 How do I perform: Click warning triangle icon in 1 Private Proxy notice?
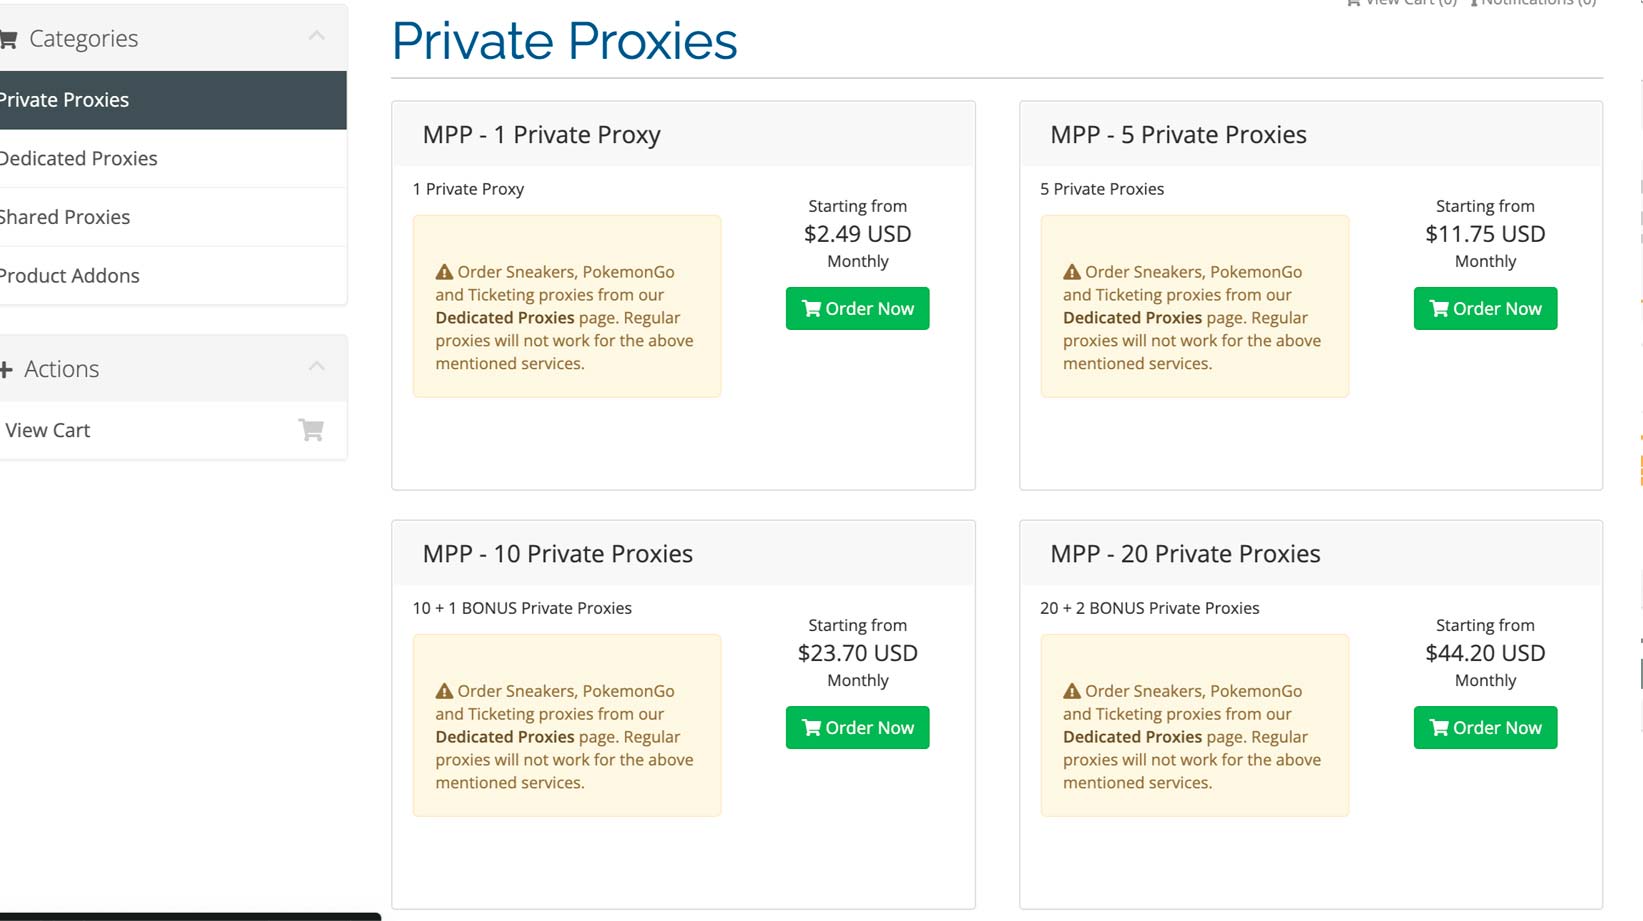click(444, 272)
